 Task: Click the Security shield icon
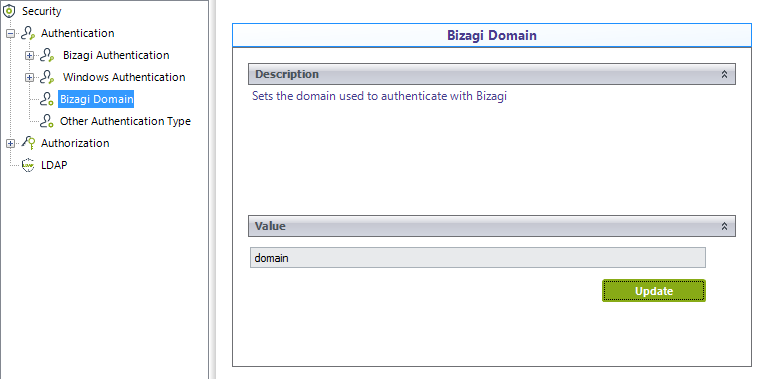pyautogui.click(x=9, y=11)
